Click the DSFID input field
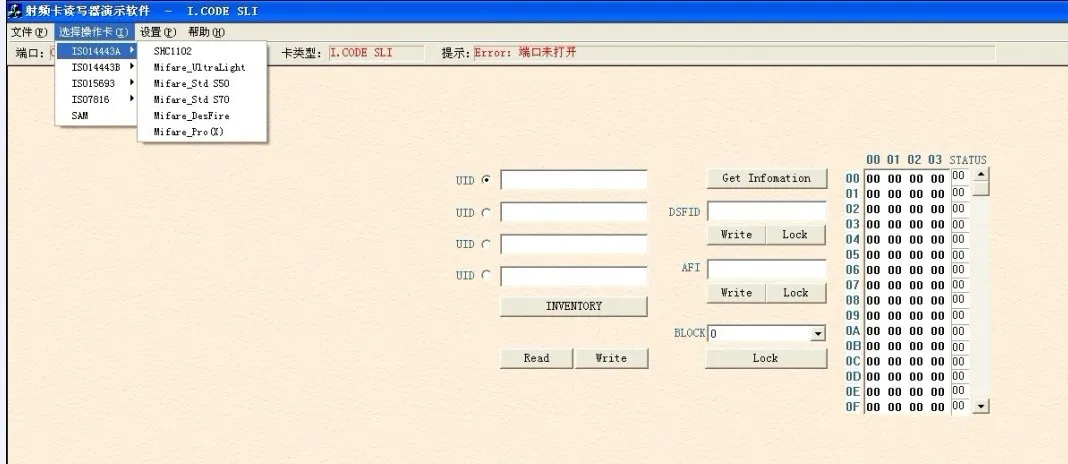The width and height of the screenshot is (1068, 464). [766, 211]
